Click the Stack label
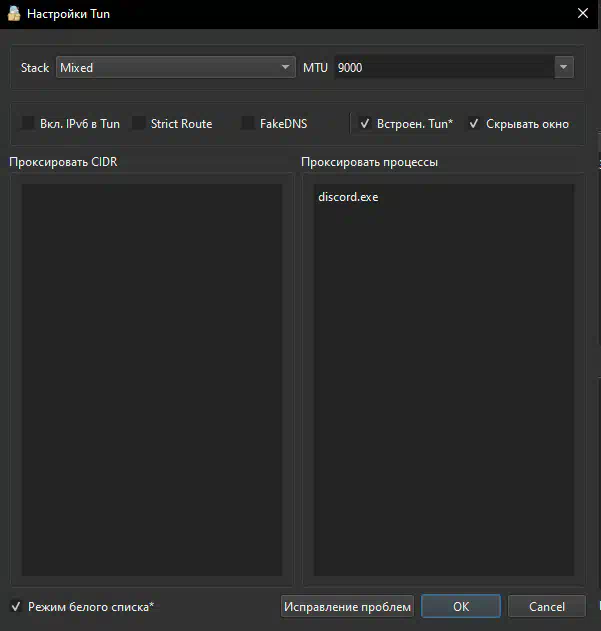The width and height of the screenshot is (601, 631). coord(35,68)
